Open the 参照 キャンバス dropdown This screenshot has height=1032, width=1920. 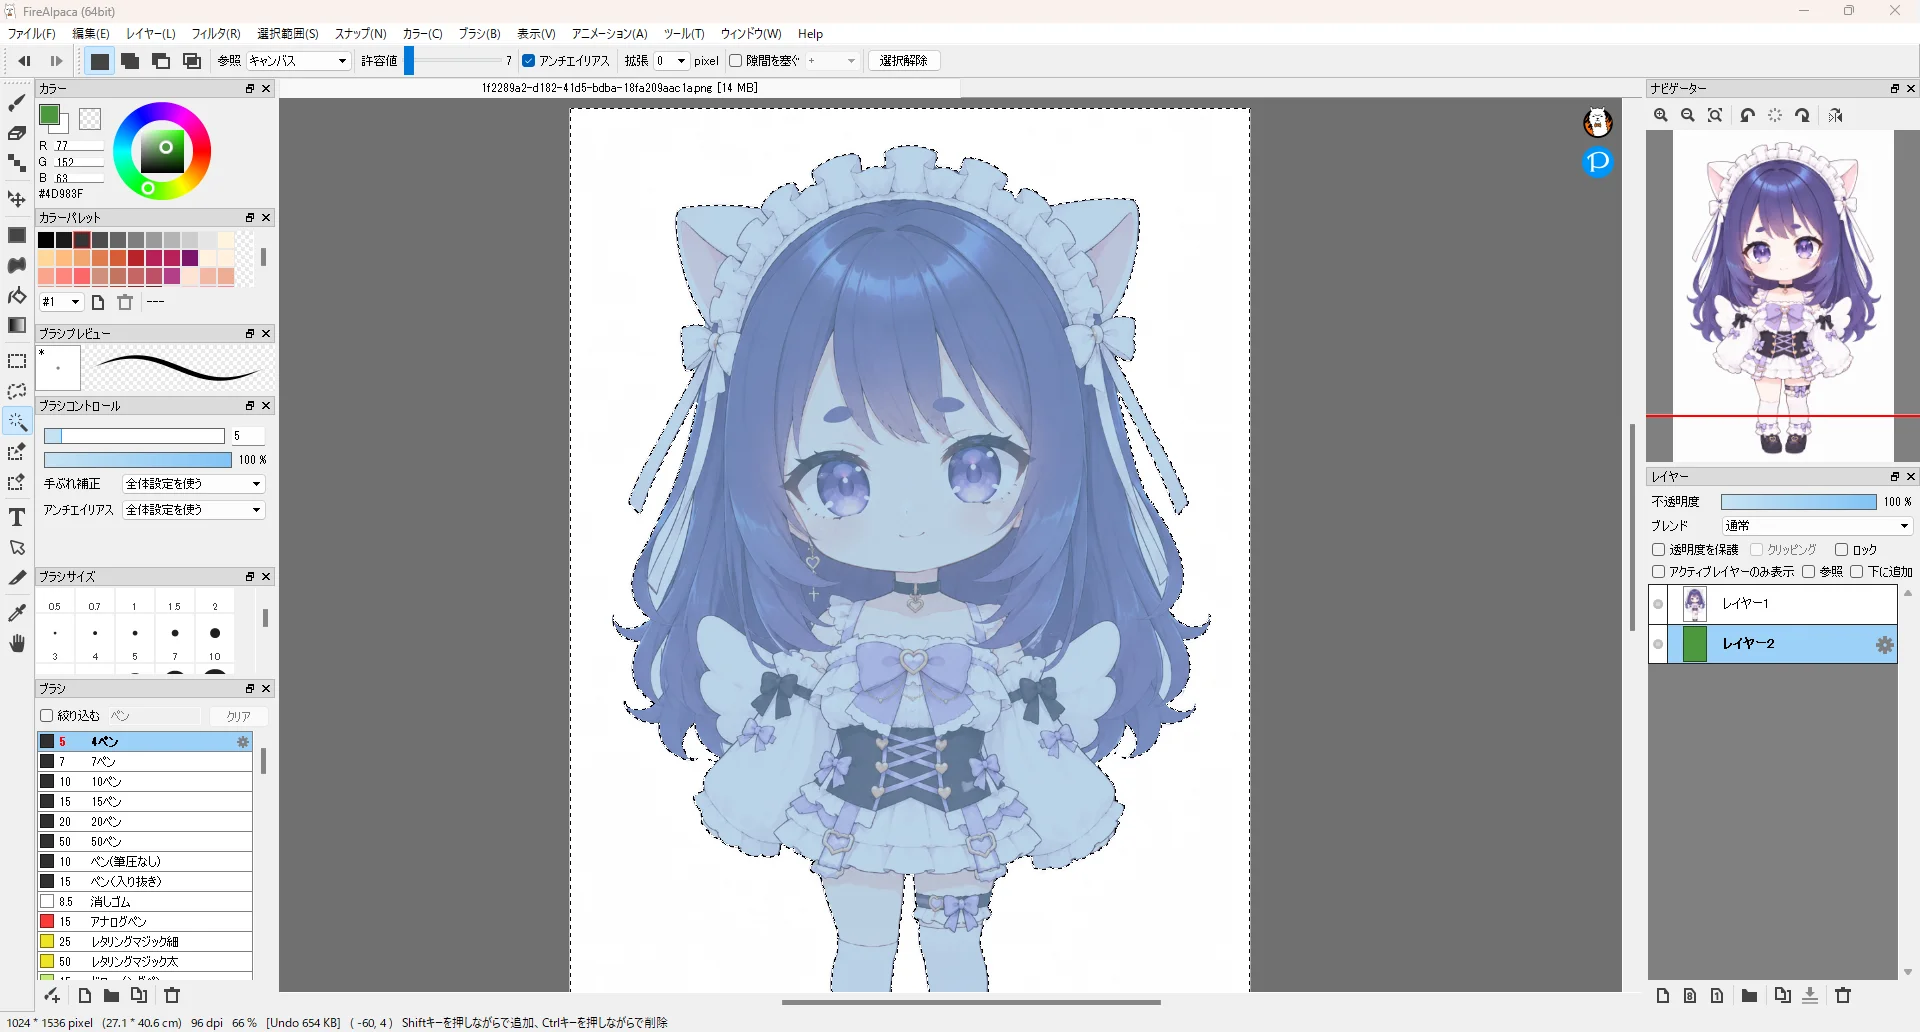(298, 61)
